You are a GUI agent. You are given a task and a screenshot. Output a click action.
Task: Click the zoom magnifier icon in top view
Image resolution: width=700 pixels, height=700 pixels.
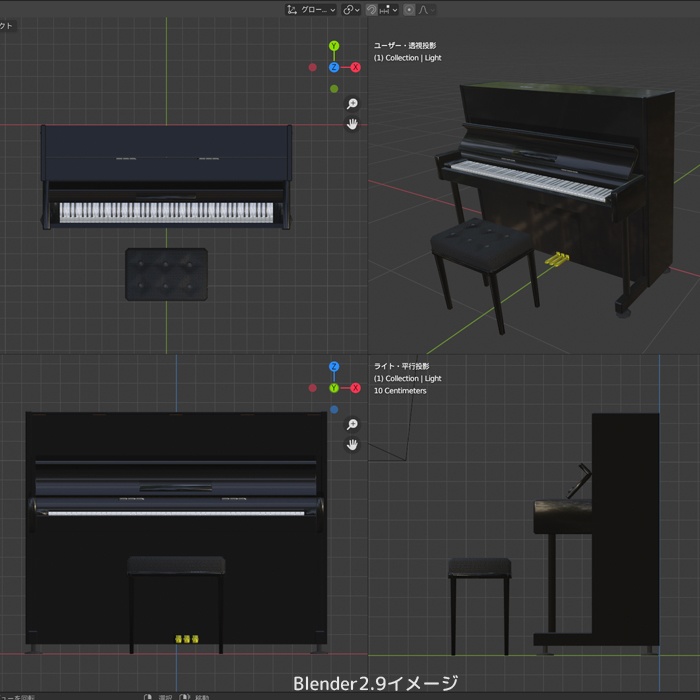[352, 104]
